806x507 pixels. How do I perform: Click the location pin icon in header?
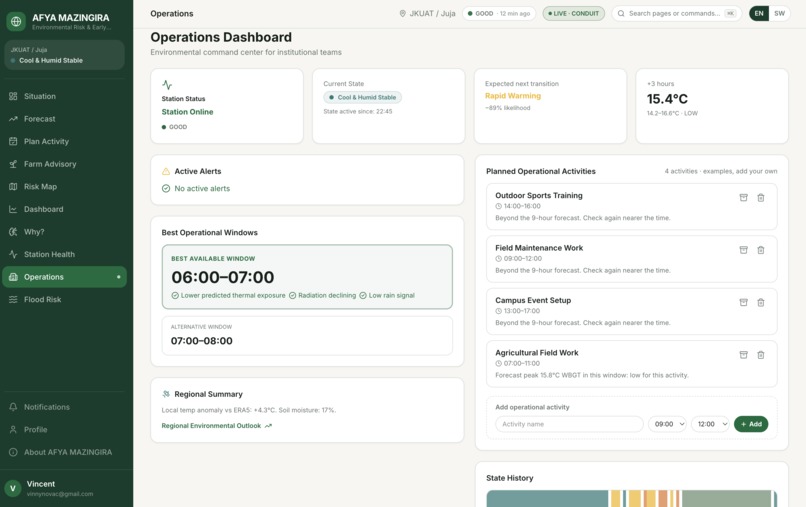pos(402,13)
